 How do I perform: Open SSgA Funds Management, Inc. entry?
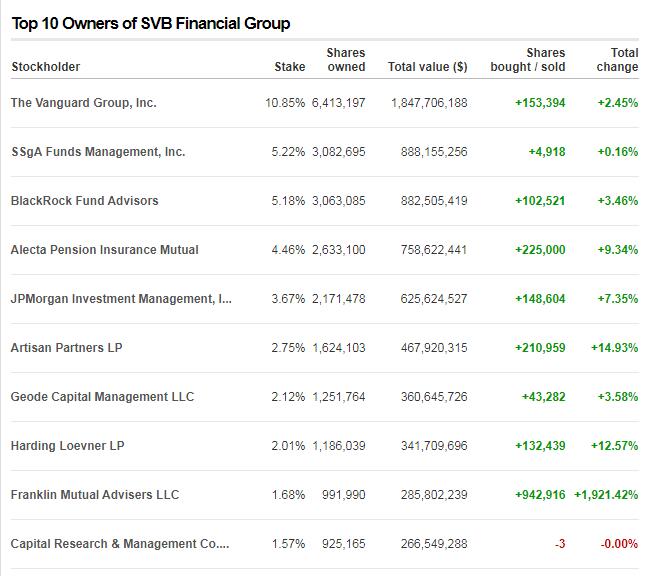(x=98, y=152)
